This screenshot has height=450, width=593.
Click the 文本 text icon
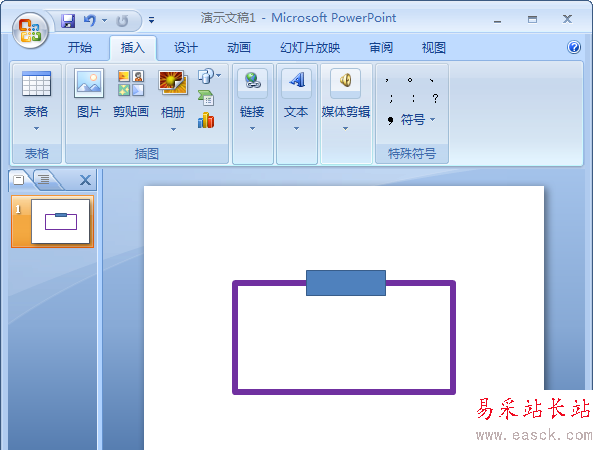[296, 81]
